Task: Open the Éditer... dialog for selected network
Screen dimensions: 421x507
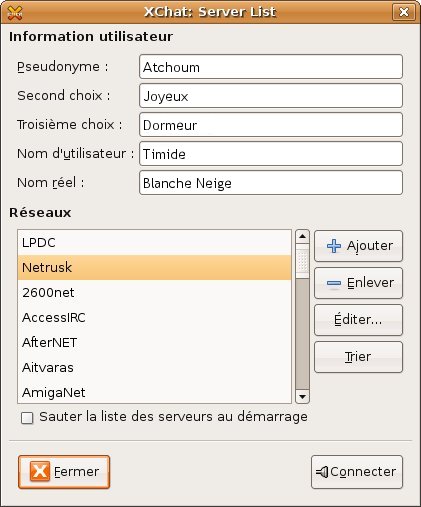Action: click(x=358, y=320)
